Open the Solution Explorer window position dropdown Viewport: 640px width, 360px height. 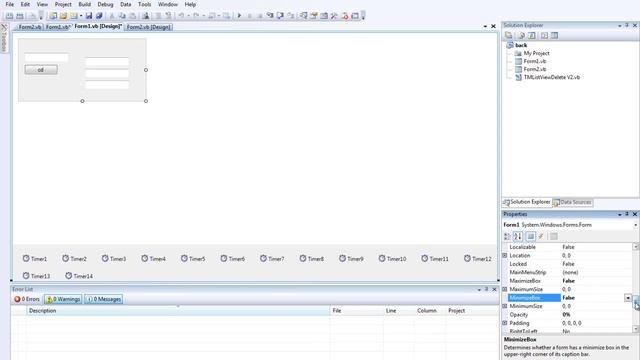click(x=620, y=25)
